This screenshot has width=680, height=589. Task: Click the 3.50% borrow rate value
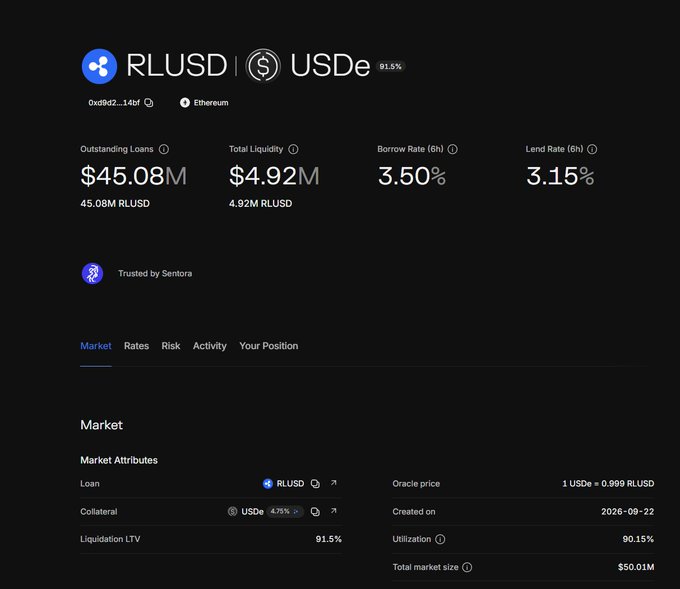click(x=412, y=176)
